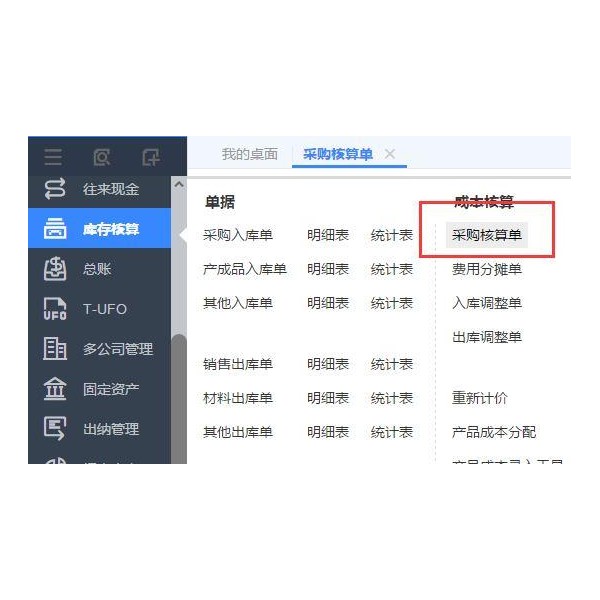Switch to the 我的桌面 tab

coord(249,154)
